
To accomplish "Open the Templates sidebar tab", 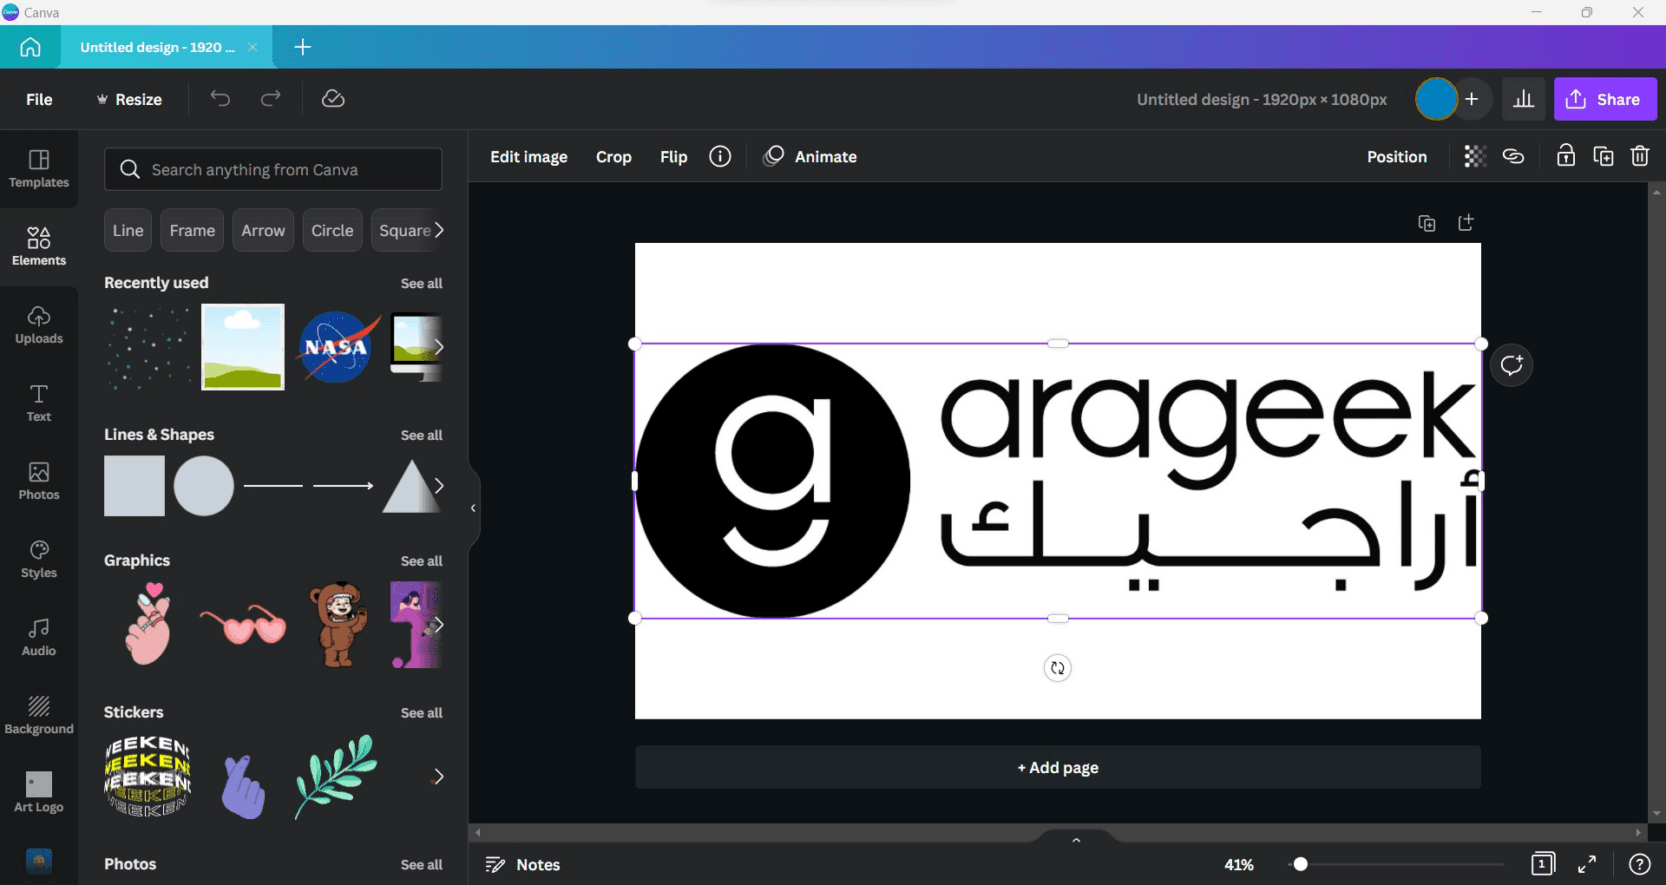I will (39, 169).
